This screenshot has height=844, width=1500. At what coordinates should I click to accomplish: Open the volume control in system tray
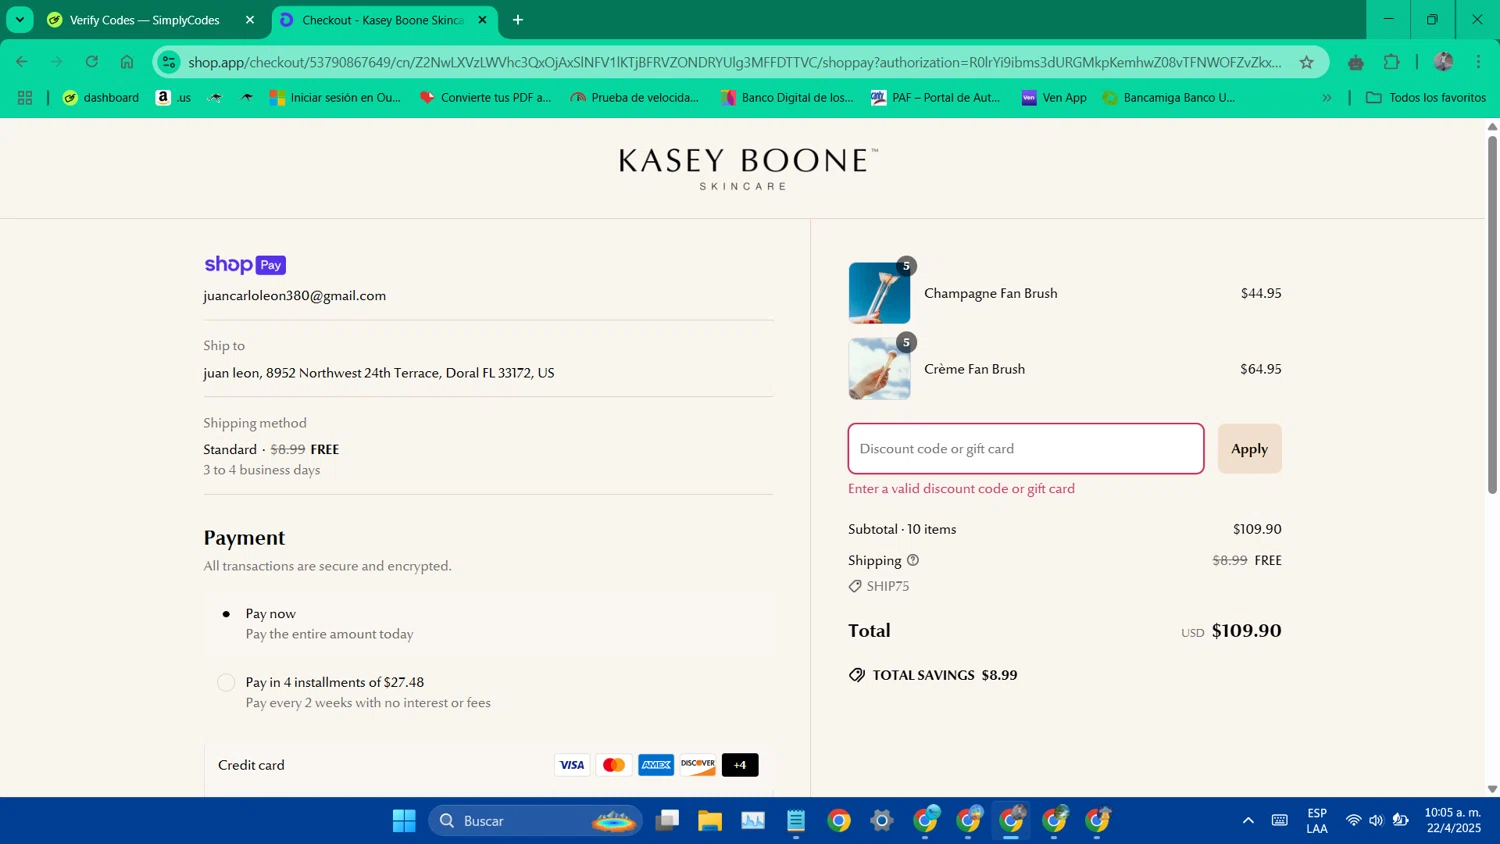click(x=1376, y=821)
